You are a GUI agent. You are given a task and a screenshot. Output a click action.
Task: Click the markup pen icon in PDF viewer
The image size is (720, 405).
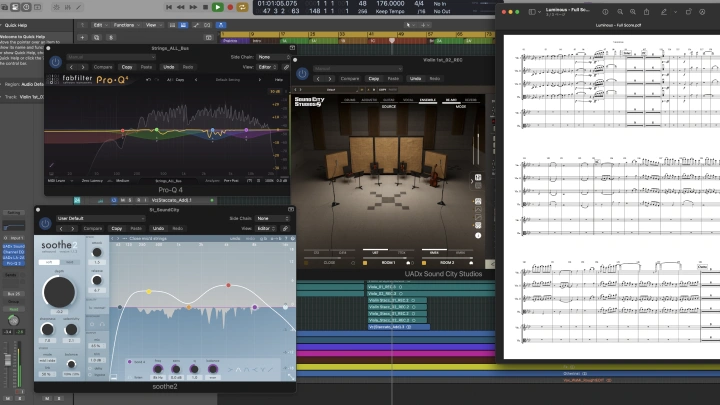pyautogui.click(x=664, y=12)
